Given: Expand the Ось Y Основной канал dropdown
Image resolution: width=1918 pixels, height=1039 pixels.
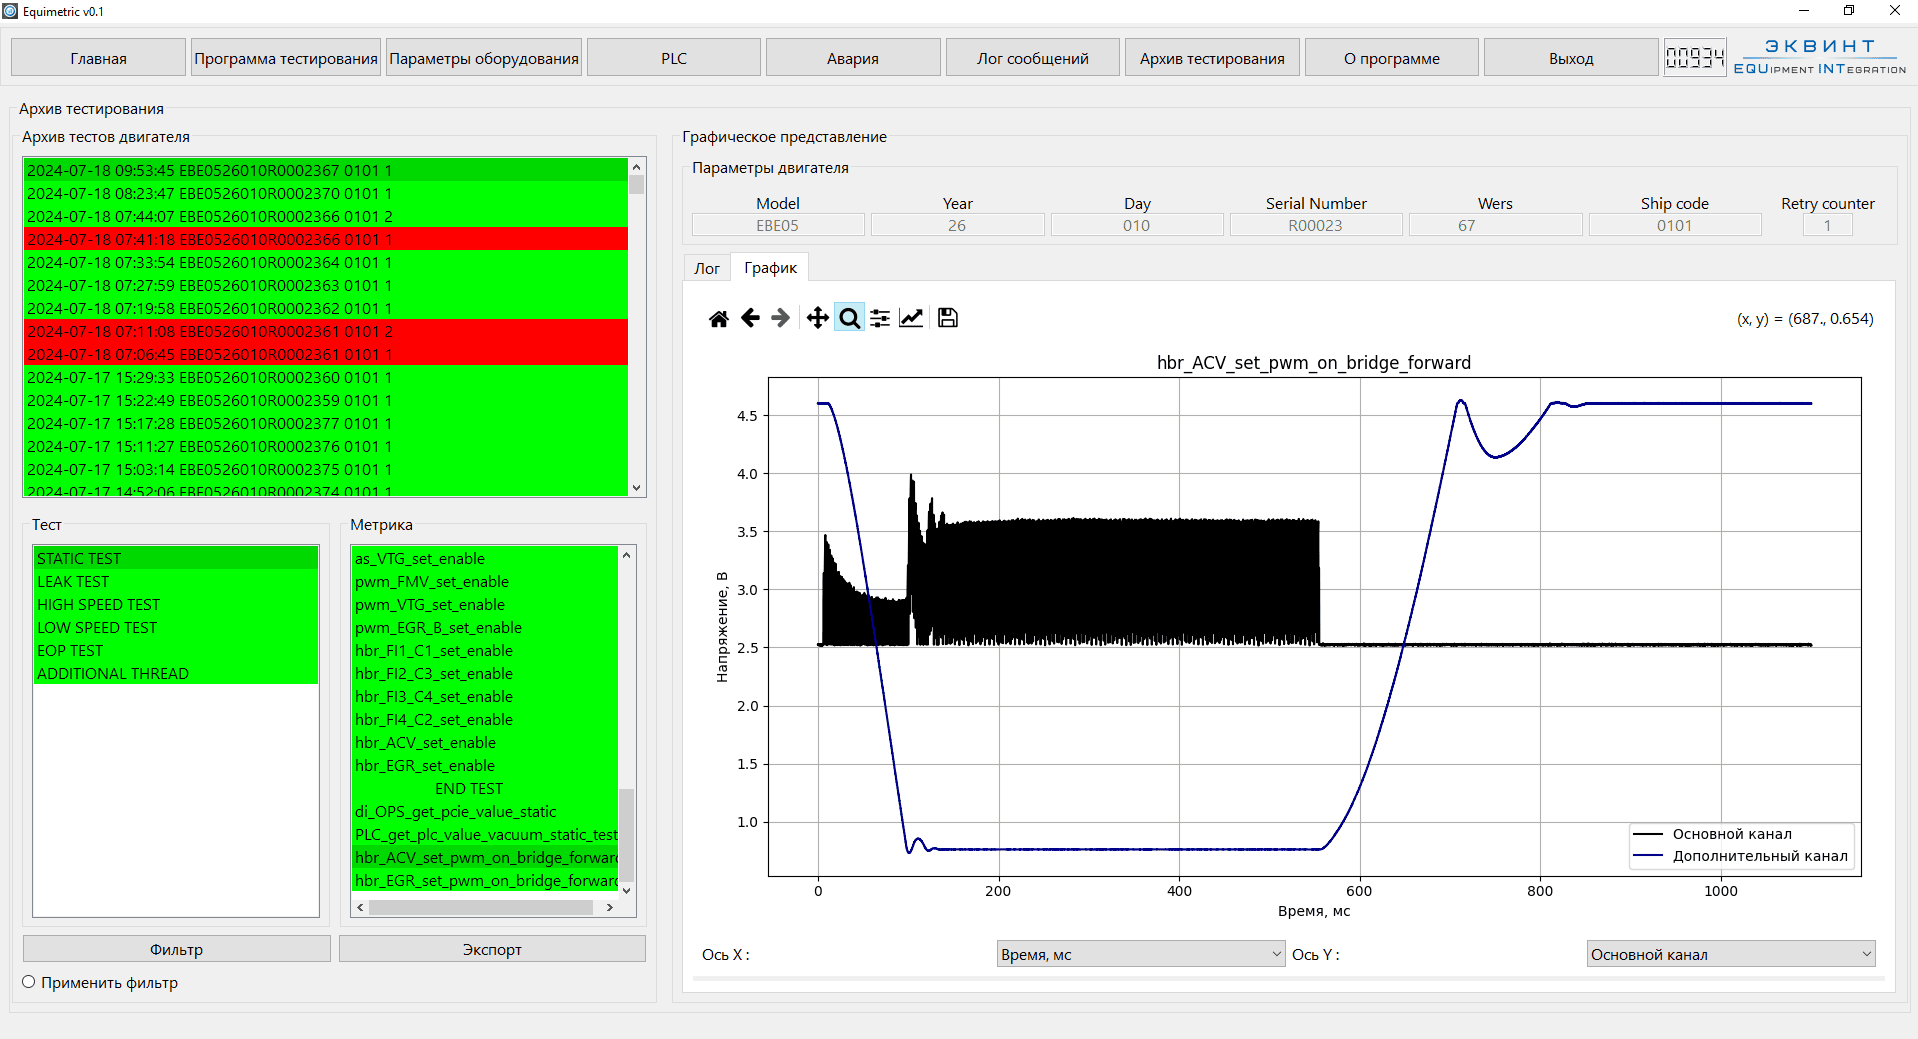Looking at the screenshot, I should 1730,954.
